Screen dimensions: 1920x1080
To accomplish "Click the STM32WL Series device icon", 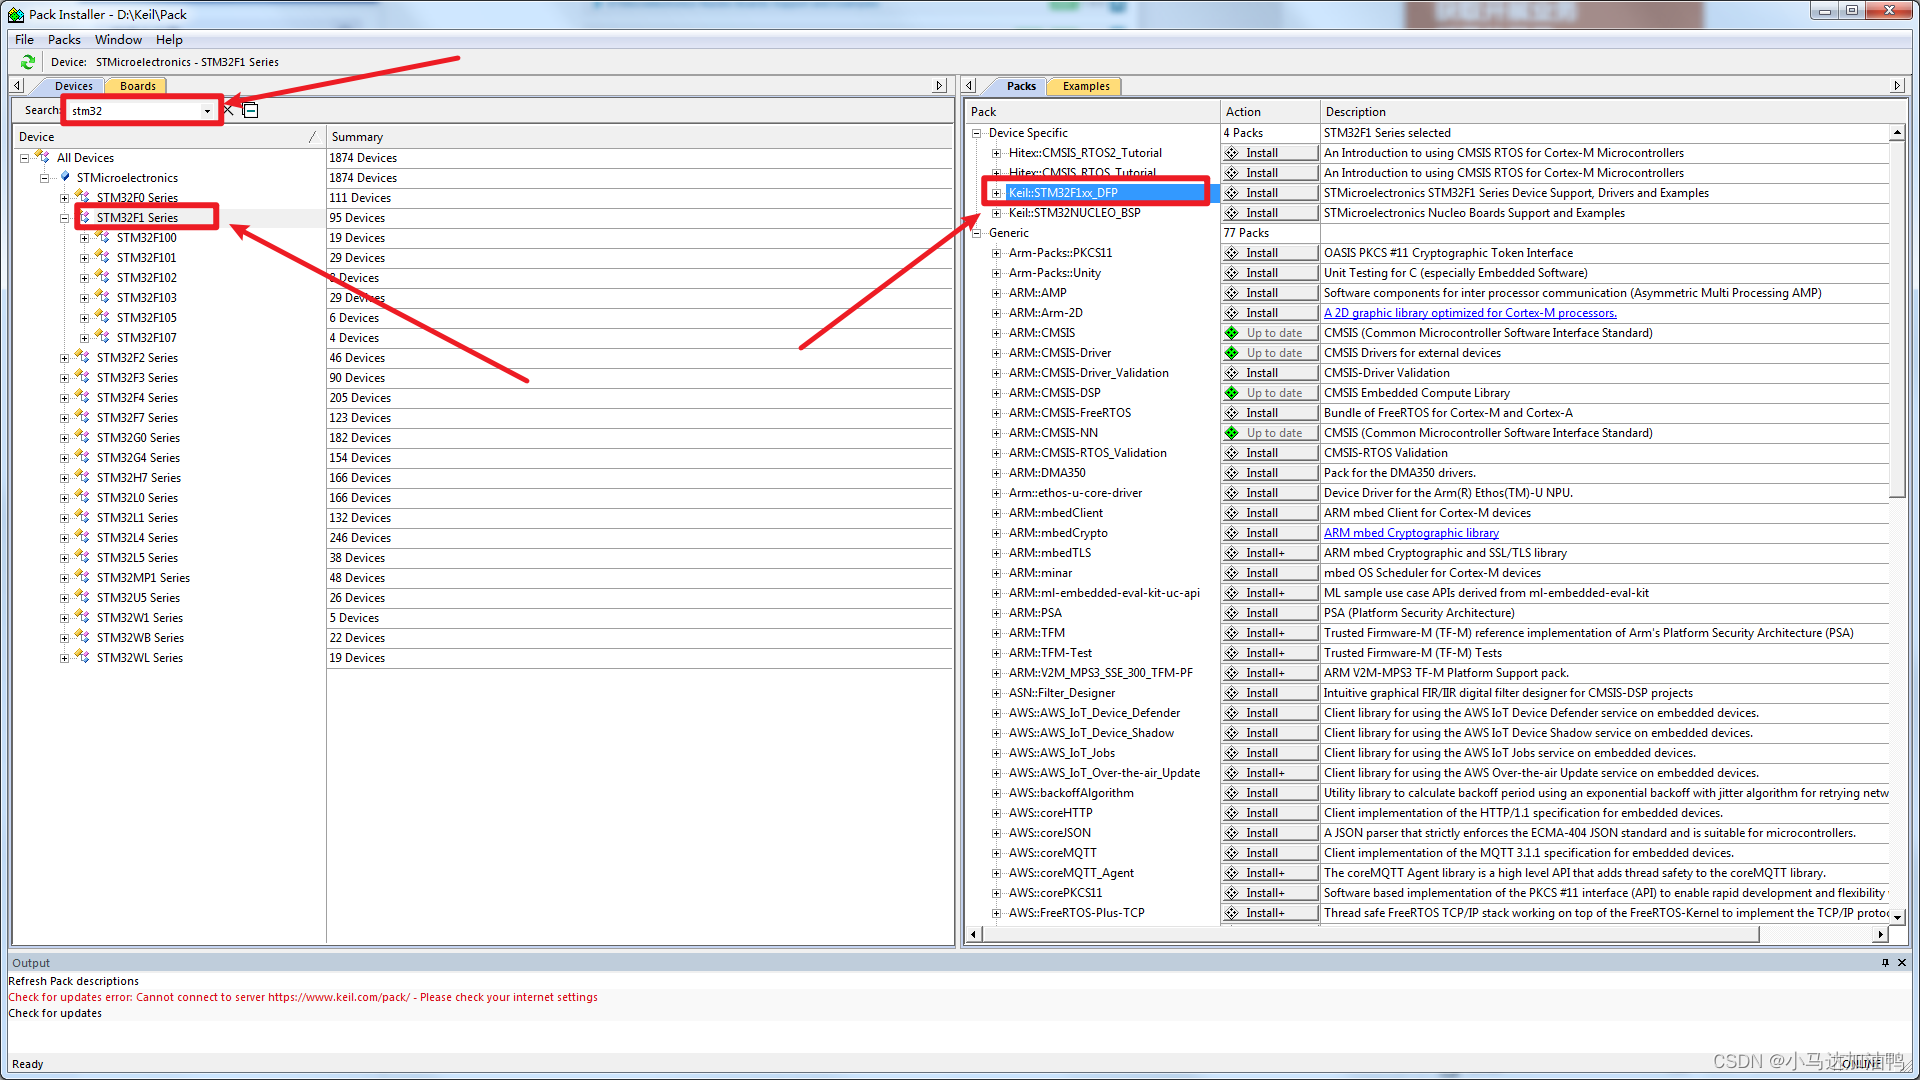I will (83, 657).
